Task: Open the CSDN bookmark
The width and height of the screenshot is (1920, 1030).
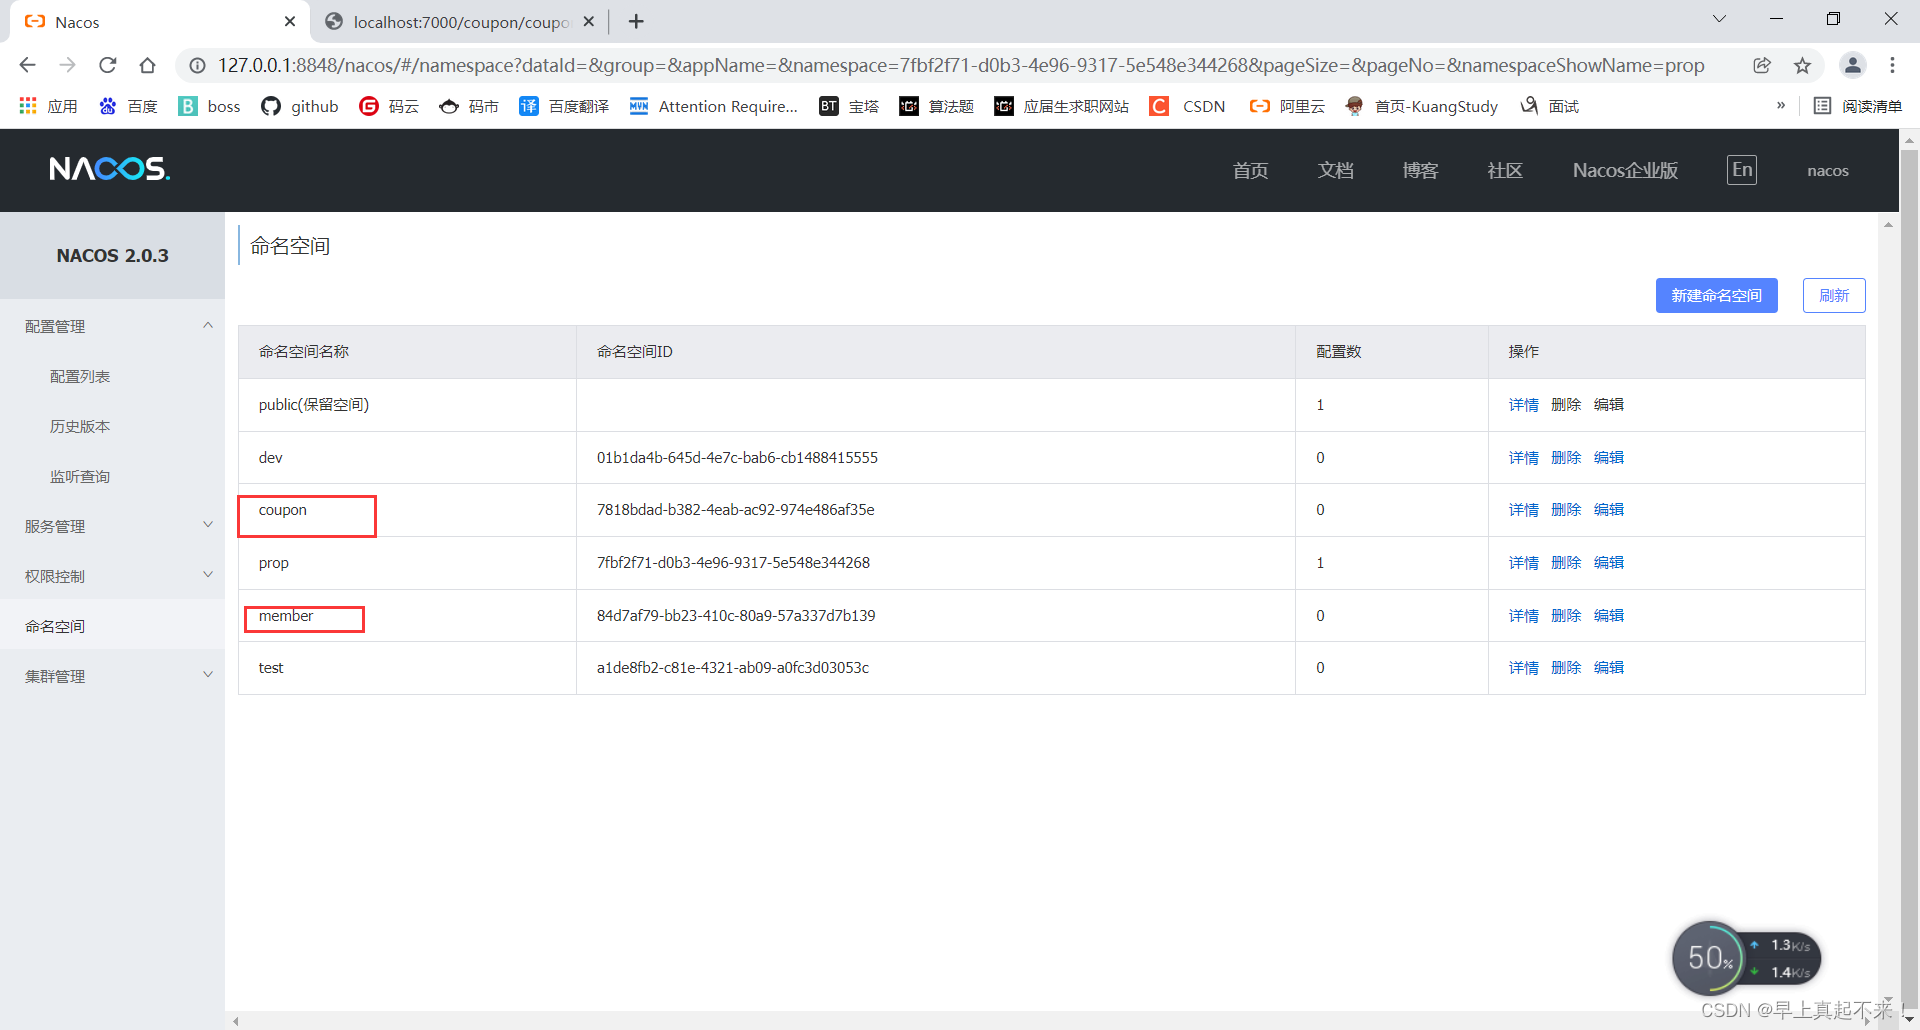Action: (1188, 106)
